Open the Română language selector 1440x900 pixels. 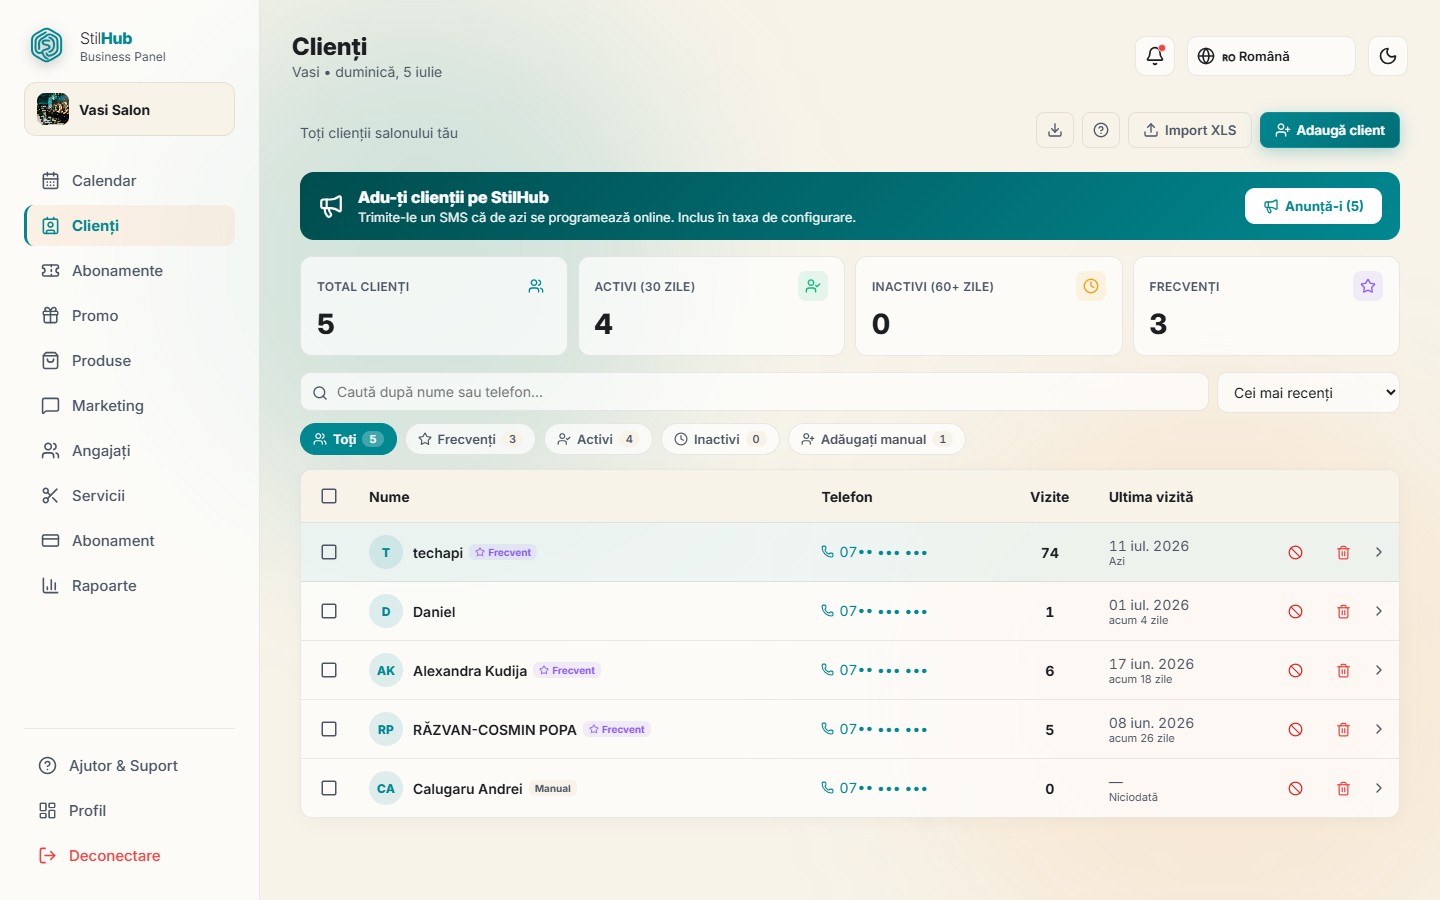click(1271, 56)
